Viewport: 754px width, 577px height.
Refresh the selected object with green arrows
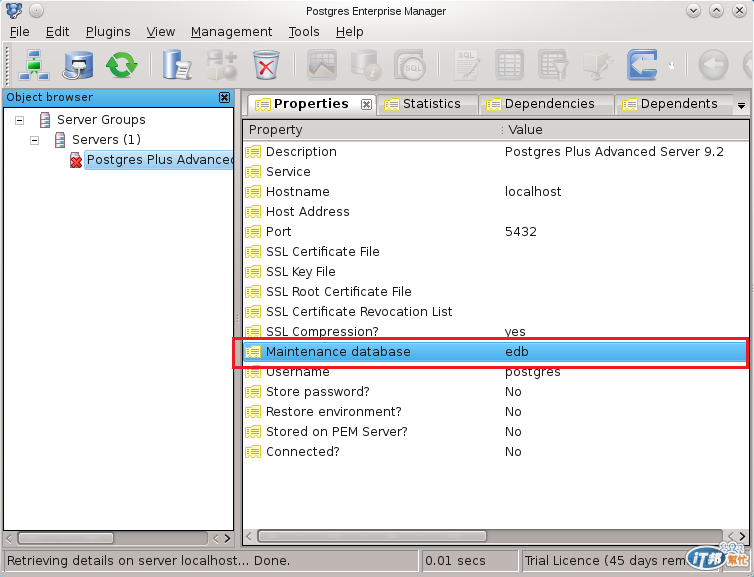pos(122,65)
